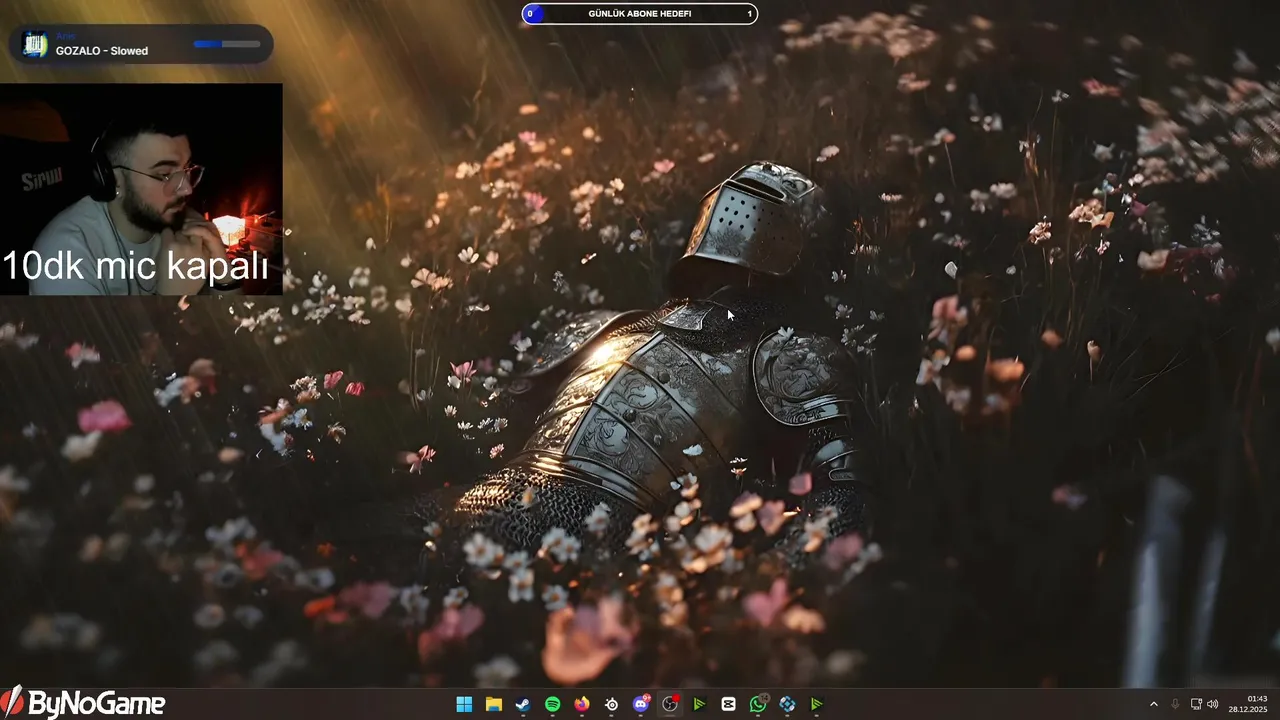Open the Windows Start menu
This screenshot has height=720, width=1280.
coord(464,704)
